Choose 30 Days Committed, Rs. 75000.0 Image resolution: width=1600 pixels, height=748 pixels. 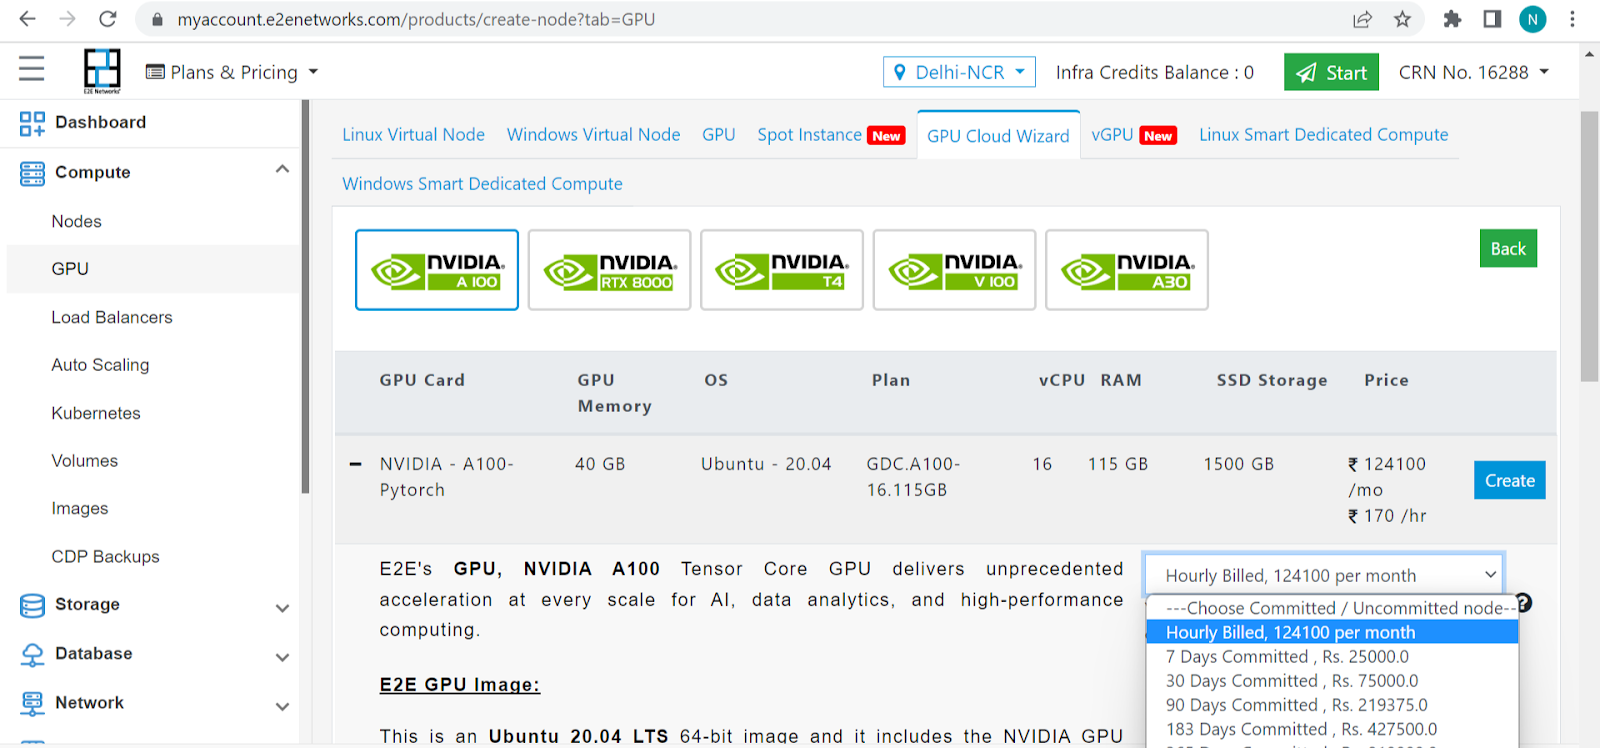tap(1332, 680)
